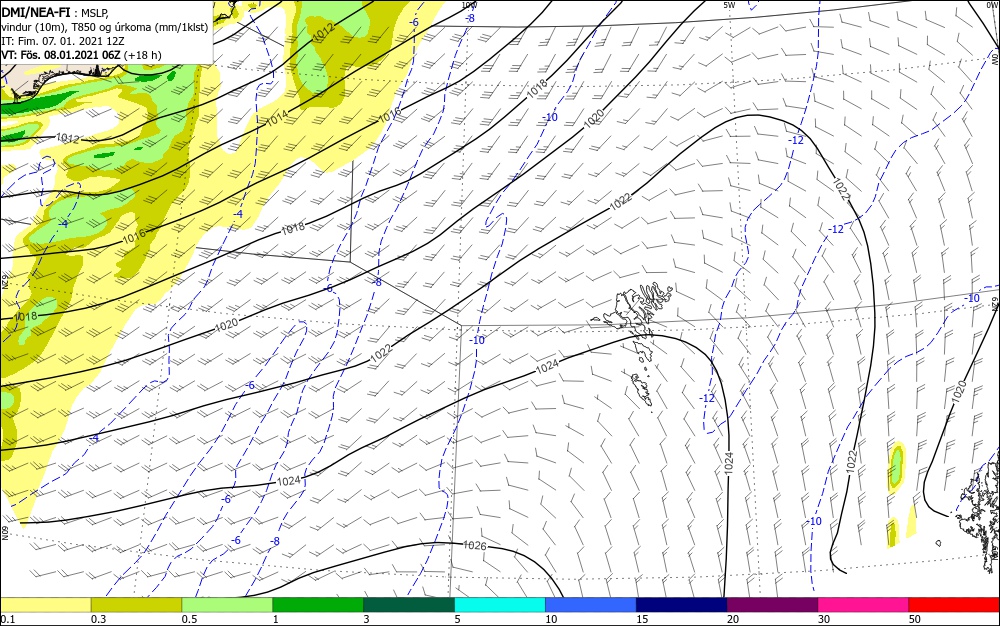Viewport: 1000px width, 626px height.
Task: Click the dark green 3 mm swatch
Action: click(x=409, y=605)
